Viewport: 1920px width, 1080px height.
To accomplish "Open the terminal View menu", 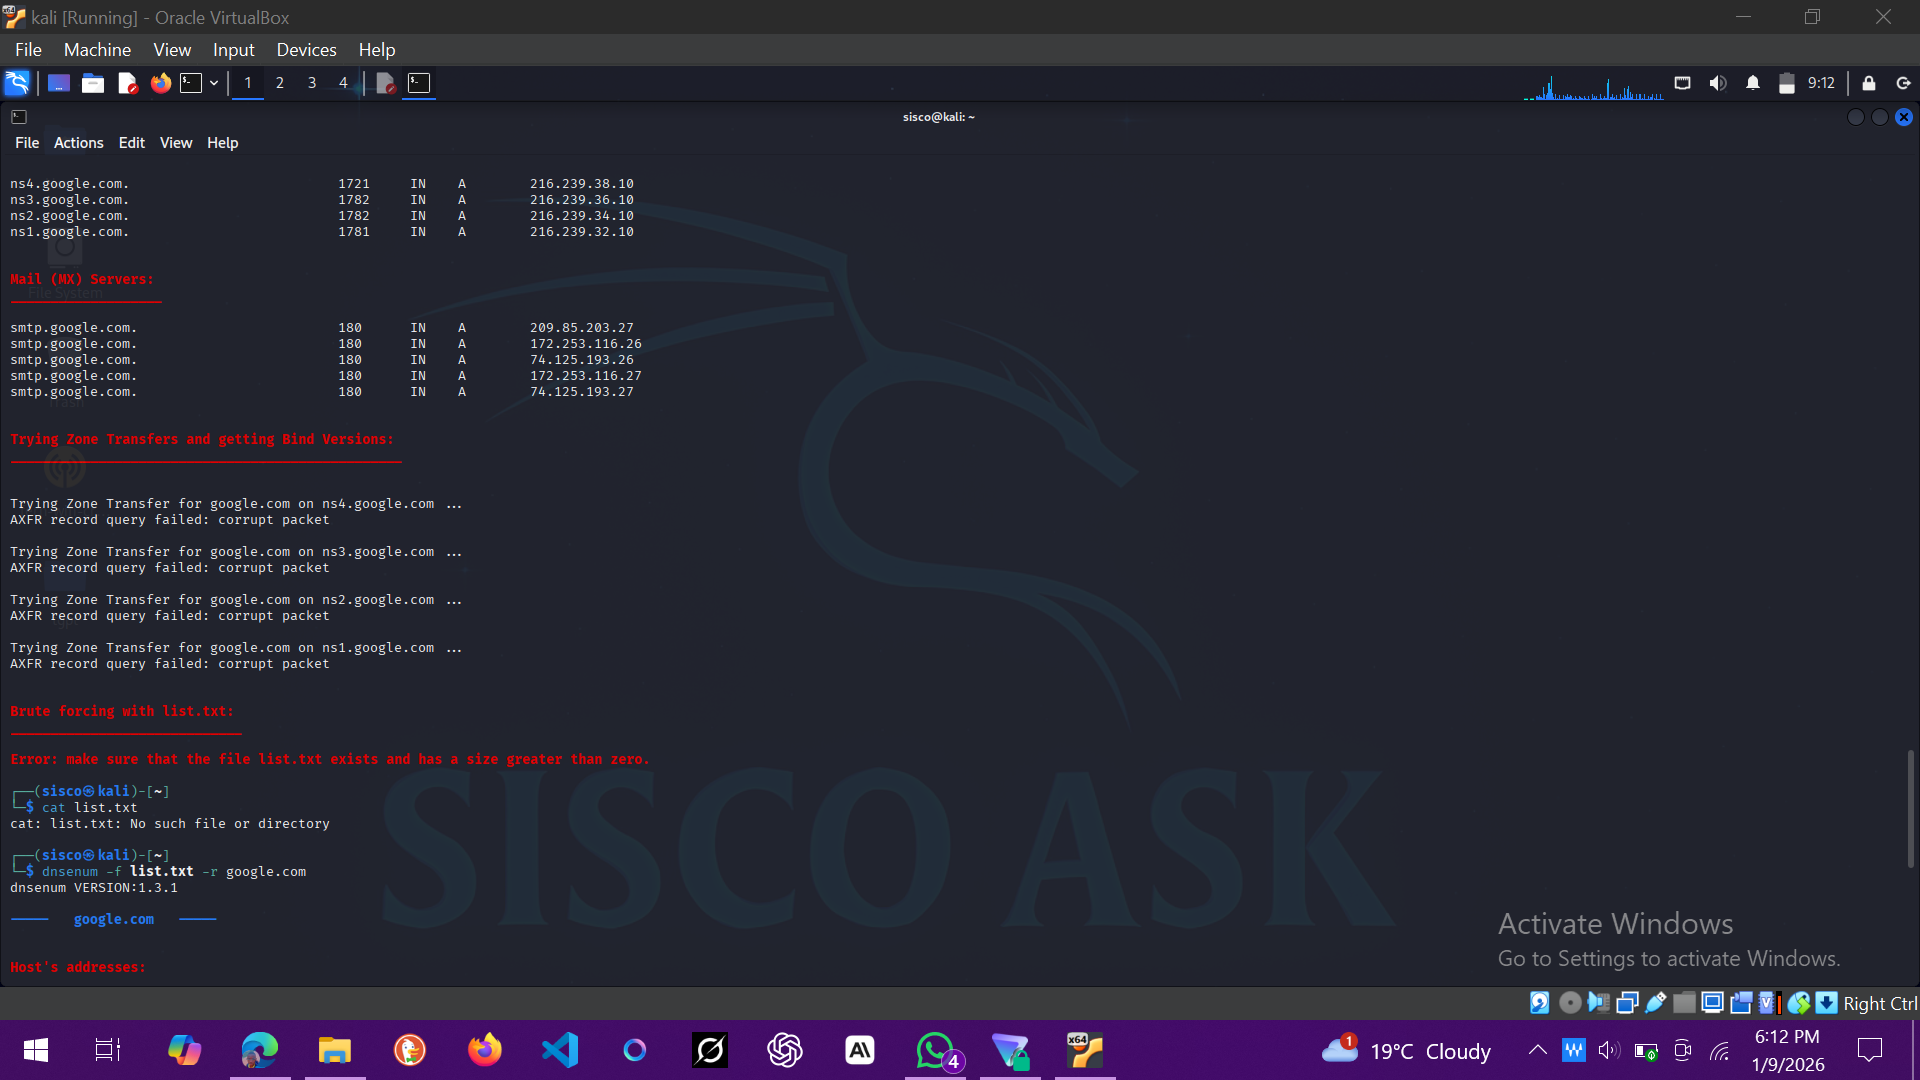I will 176,143.
